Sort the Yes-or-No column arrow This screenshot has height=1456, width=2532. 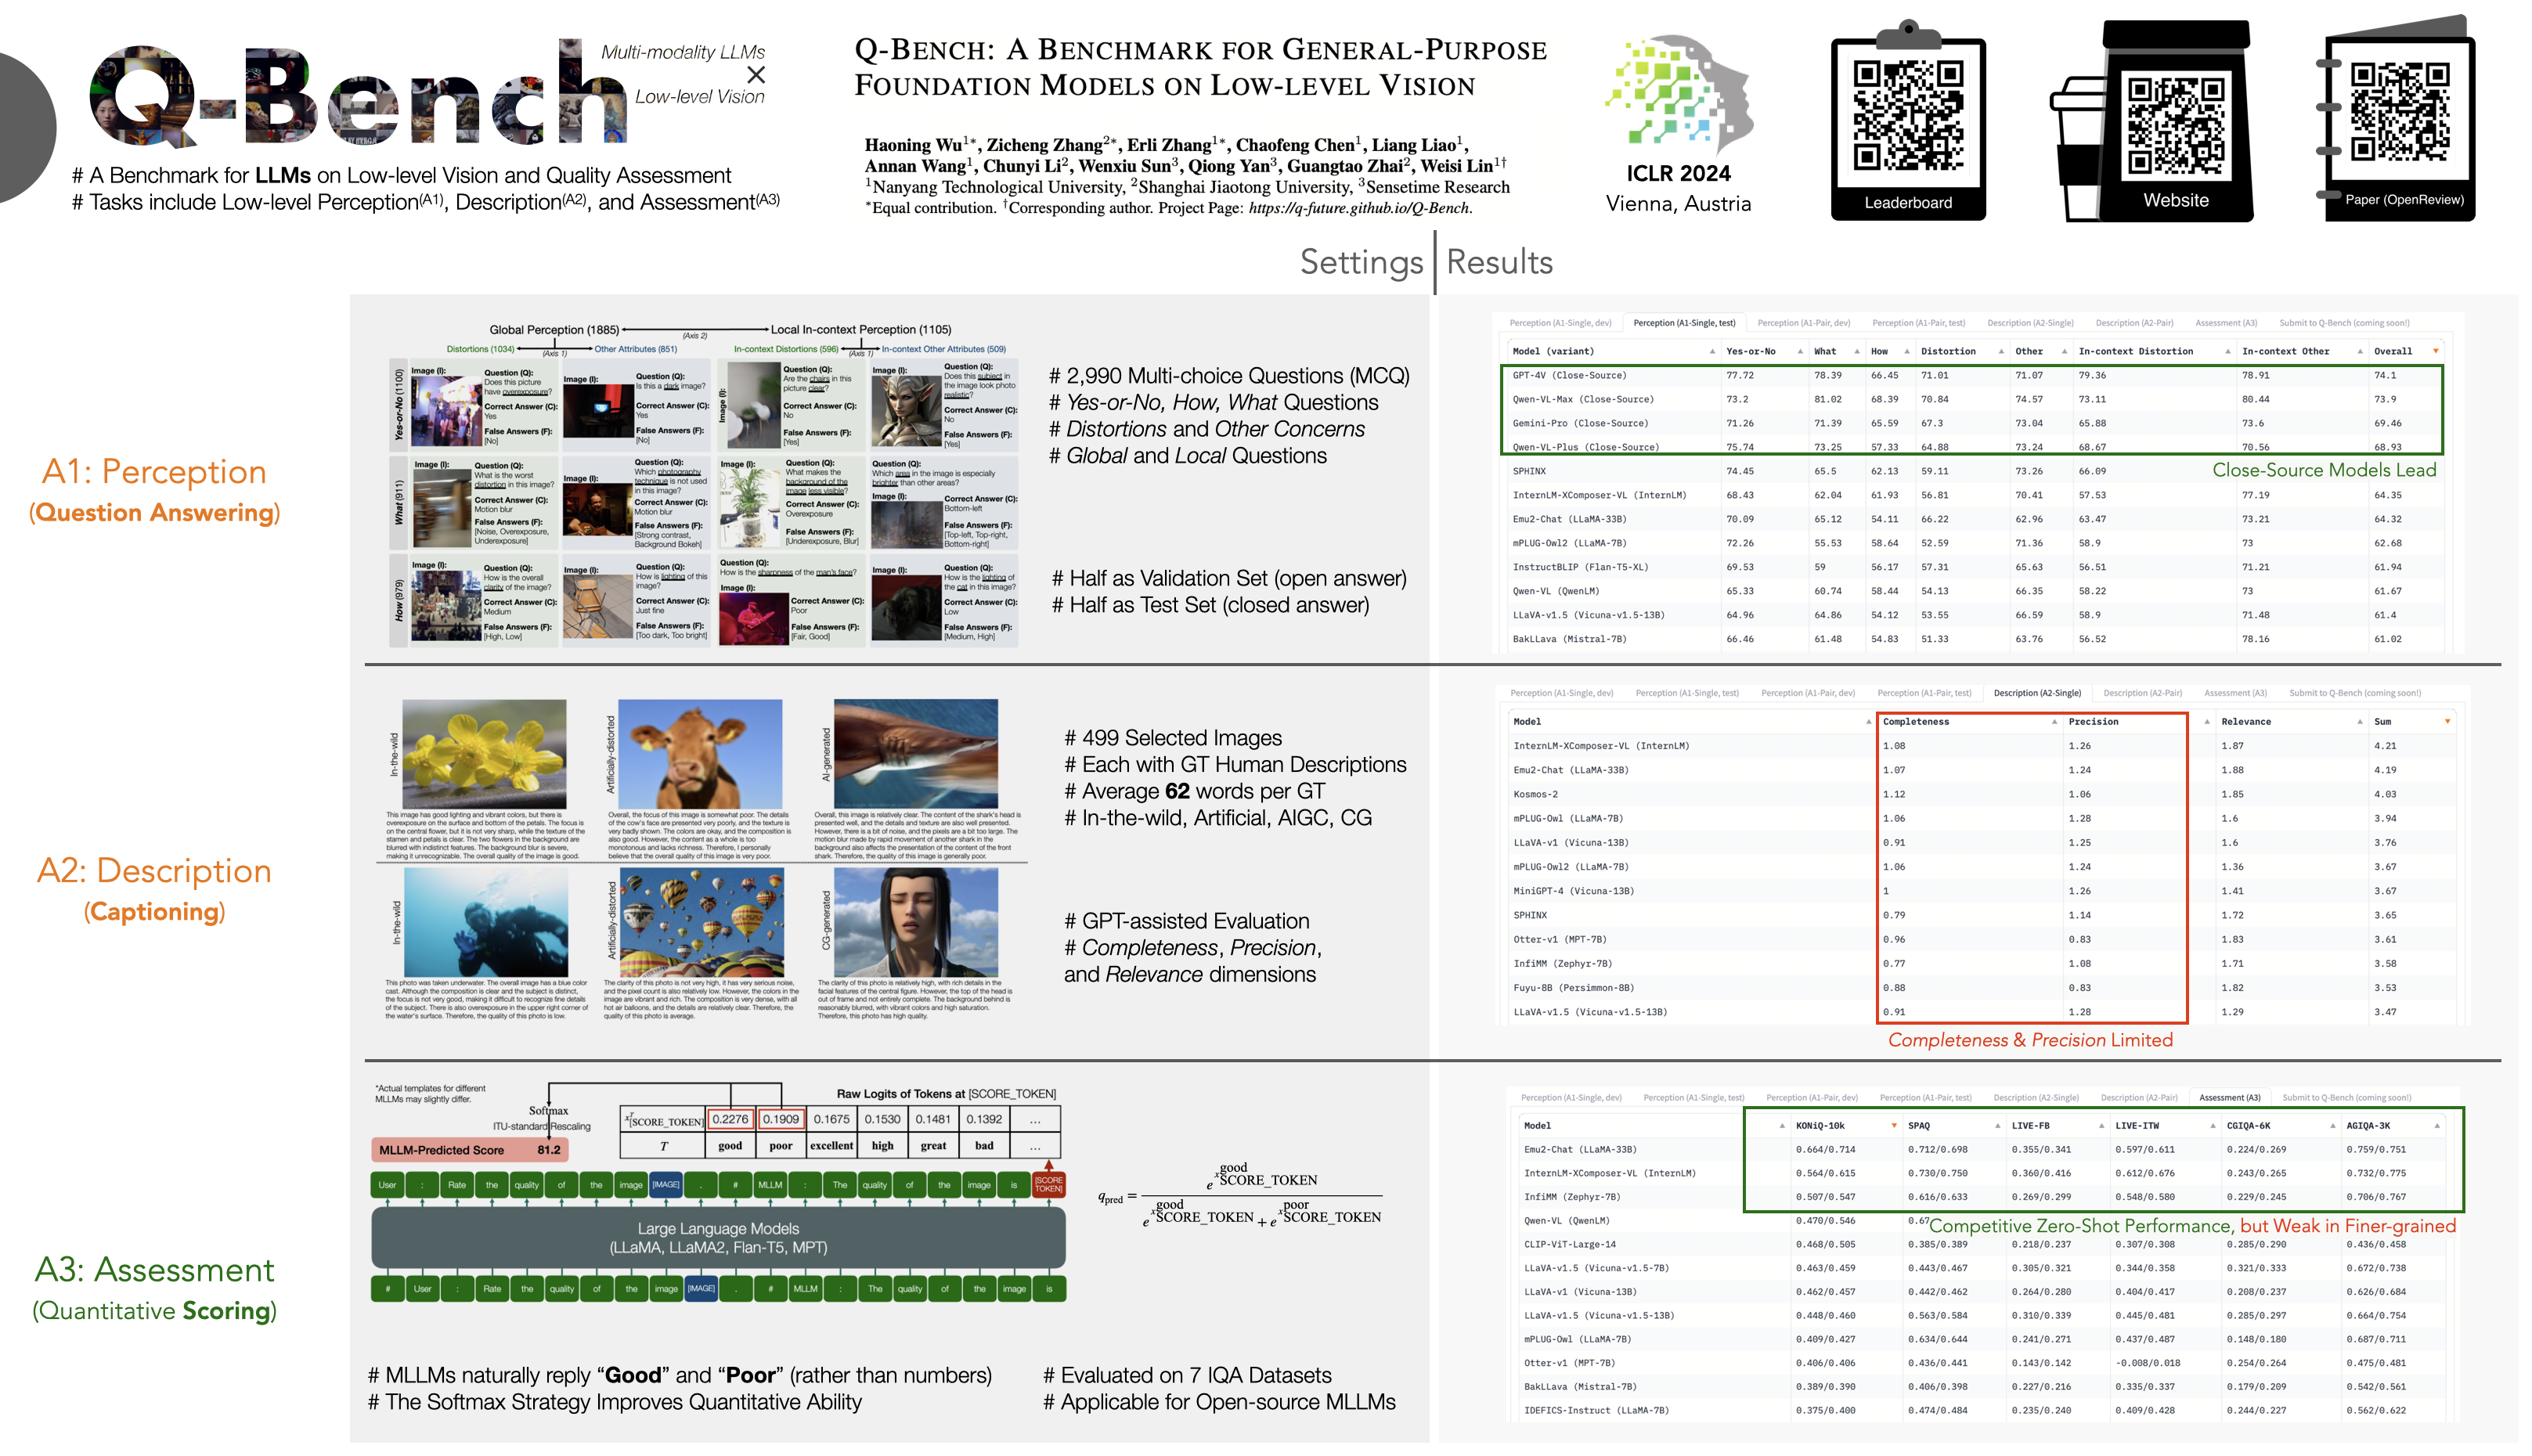point(1800,351)
